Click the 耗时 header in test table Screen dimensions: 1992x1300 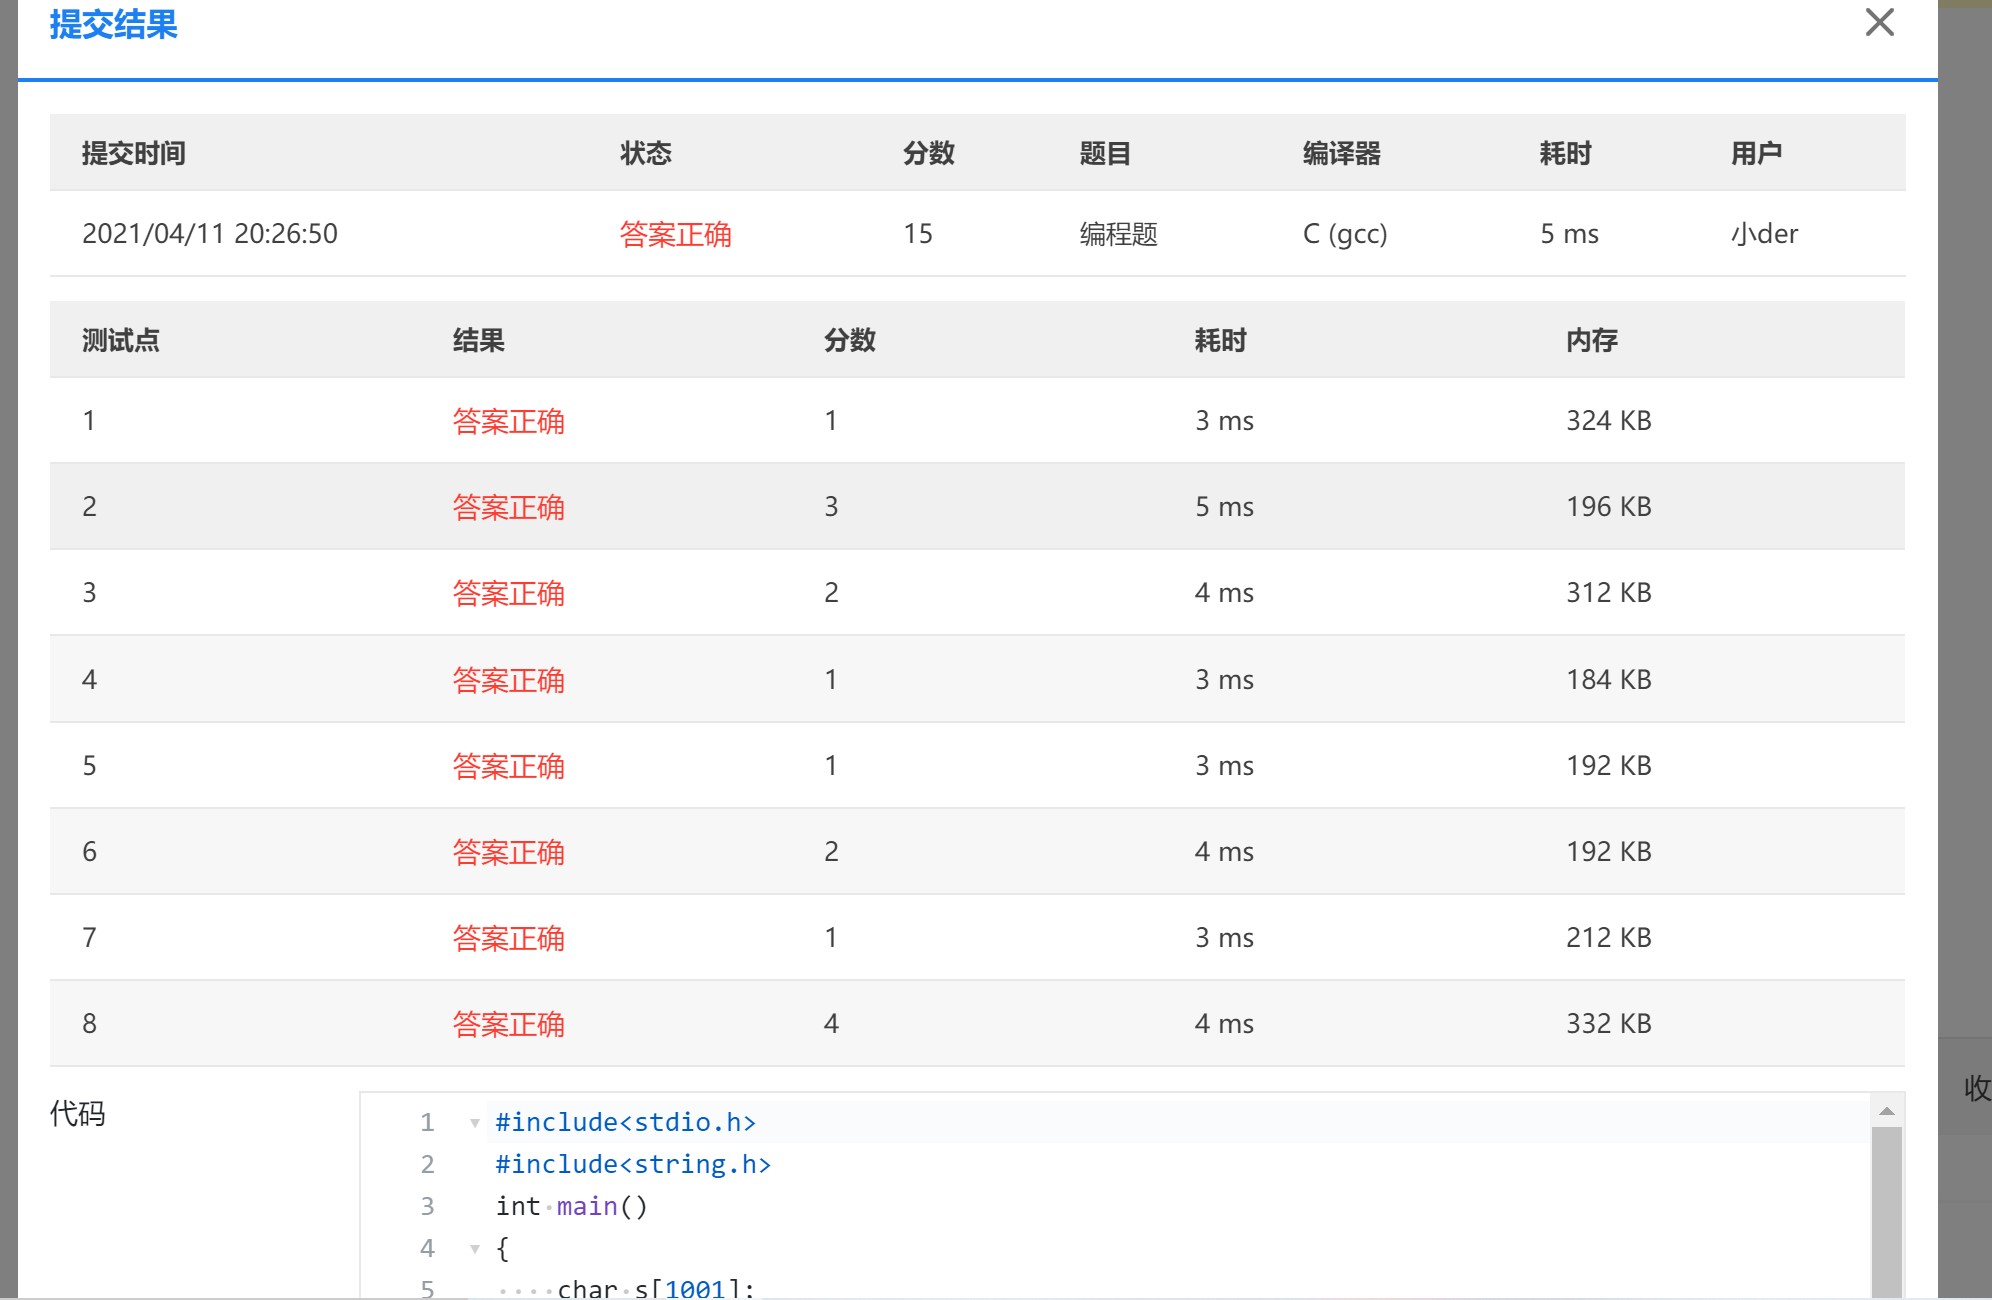pos(1220,340)
